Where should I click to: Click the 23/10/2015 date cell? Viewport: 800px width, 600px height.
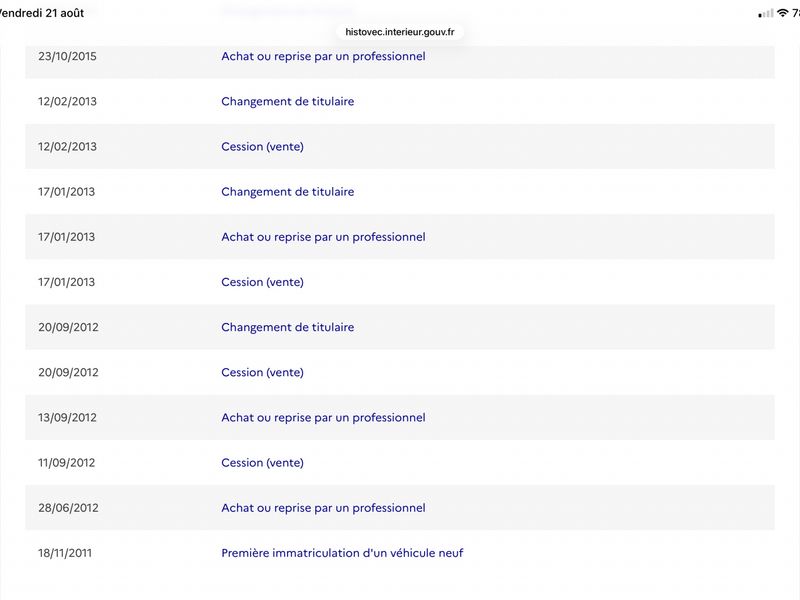tap(67, 56)
